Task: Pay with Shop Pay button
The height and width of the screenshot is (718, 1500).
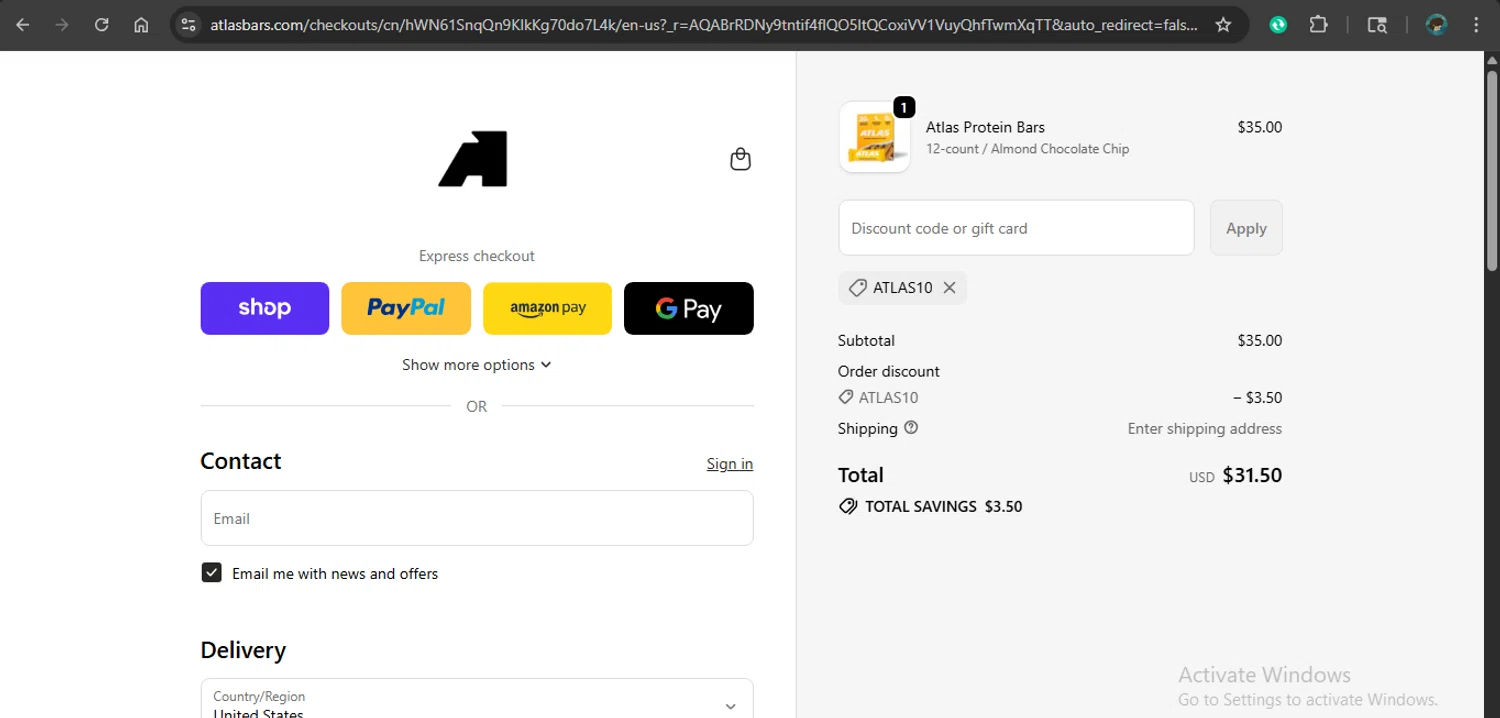Action: [265, 308]
